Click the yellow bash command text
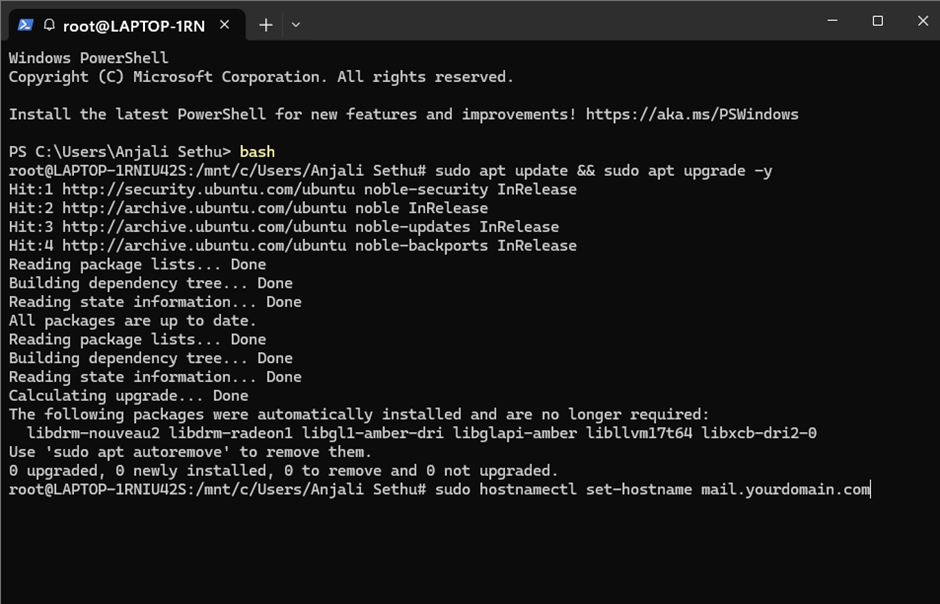This screenshot has height=604, width=940. tap(257, 152)
